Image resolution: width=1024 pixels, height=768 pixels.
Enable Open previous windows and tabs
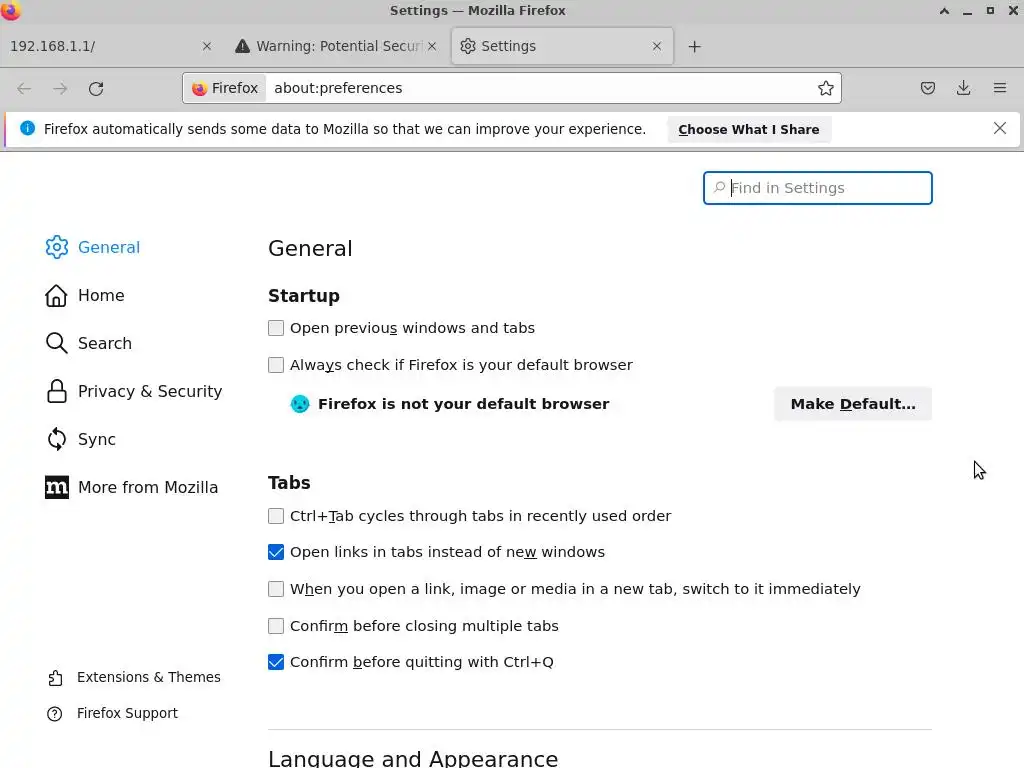(276, 328)
